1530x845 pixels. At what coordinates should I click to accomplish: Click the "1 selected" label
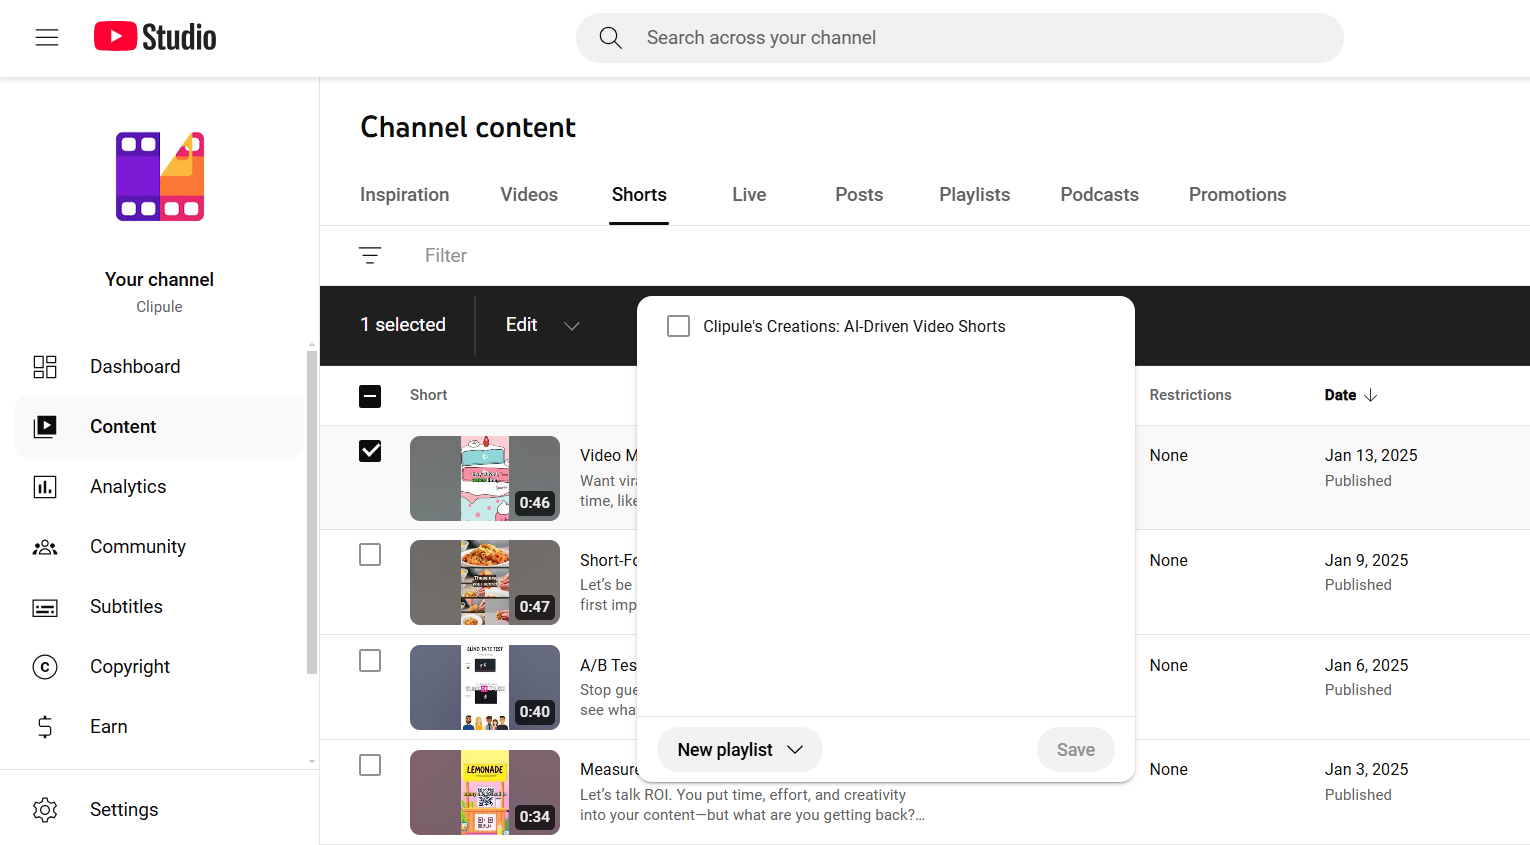(x=403, y=325)
